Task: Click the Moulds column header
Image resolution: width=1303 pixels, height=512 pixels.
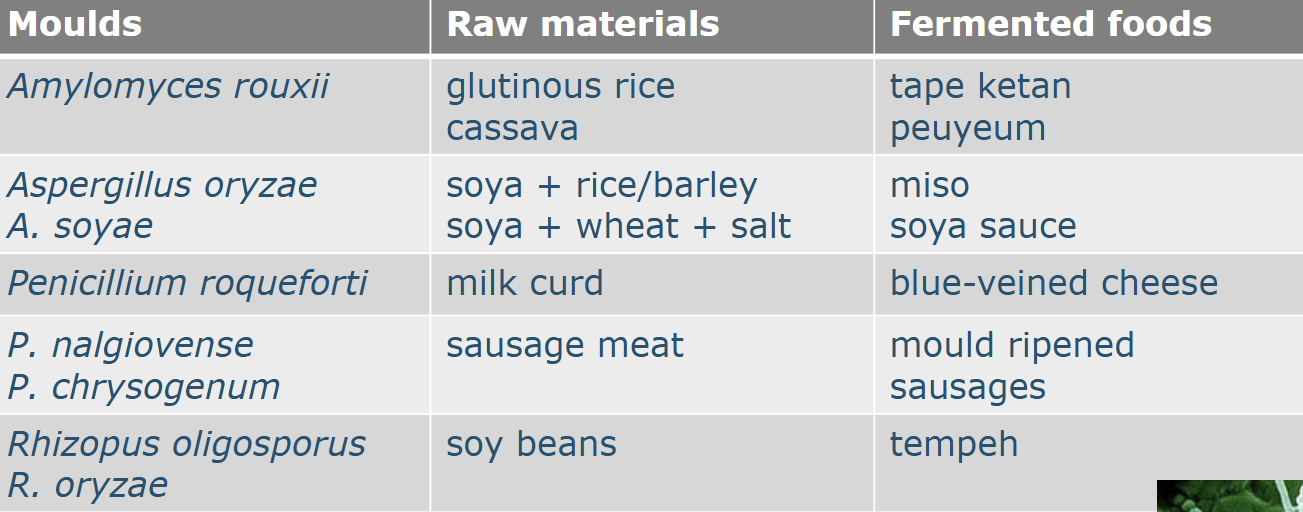Action: tap(75, 24)
